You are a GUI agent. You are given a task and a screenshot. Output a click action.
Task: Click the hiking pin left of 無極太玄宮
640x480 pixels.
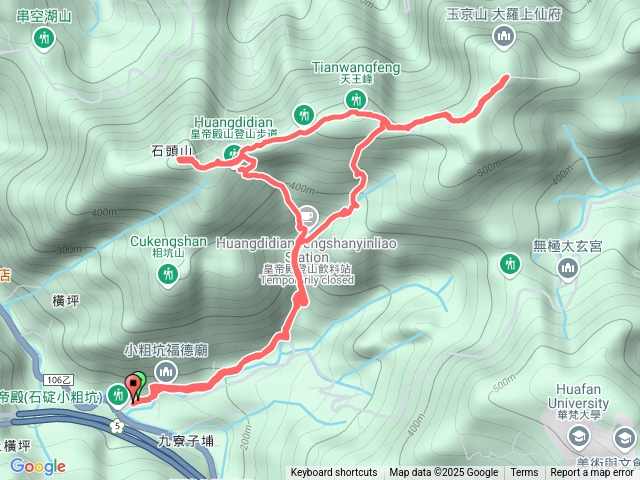tap(510, 265)
